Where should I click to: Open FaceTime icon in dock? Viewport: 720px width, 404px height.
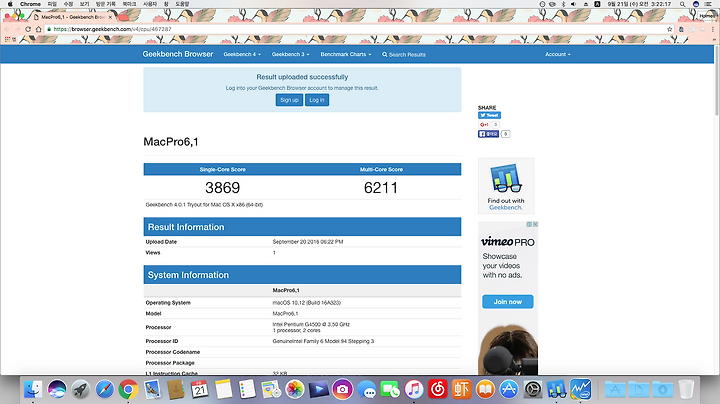(x=390, y=390)
